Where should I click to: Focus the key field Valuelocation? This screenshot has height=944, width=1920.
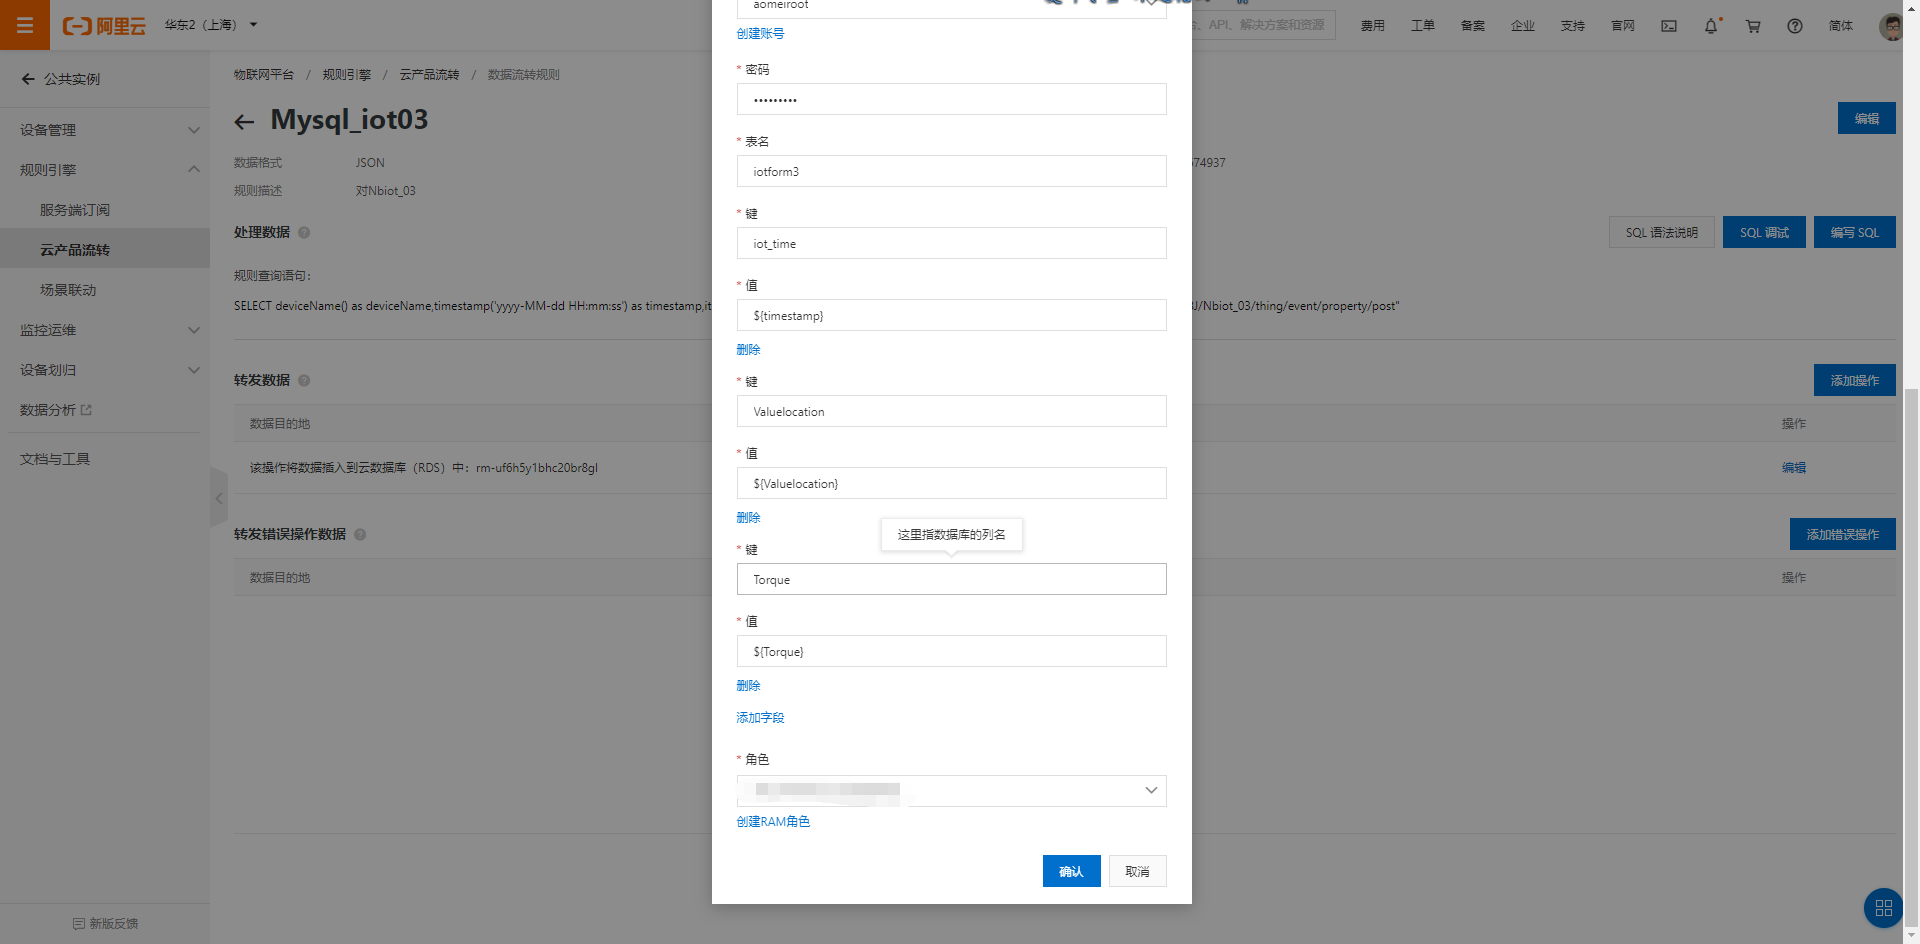pyautogui.click(x=951, y=411)
